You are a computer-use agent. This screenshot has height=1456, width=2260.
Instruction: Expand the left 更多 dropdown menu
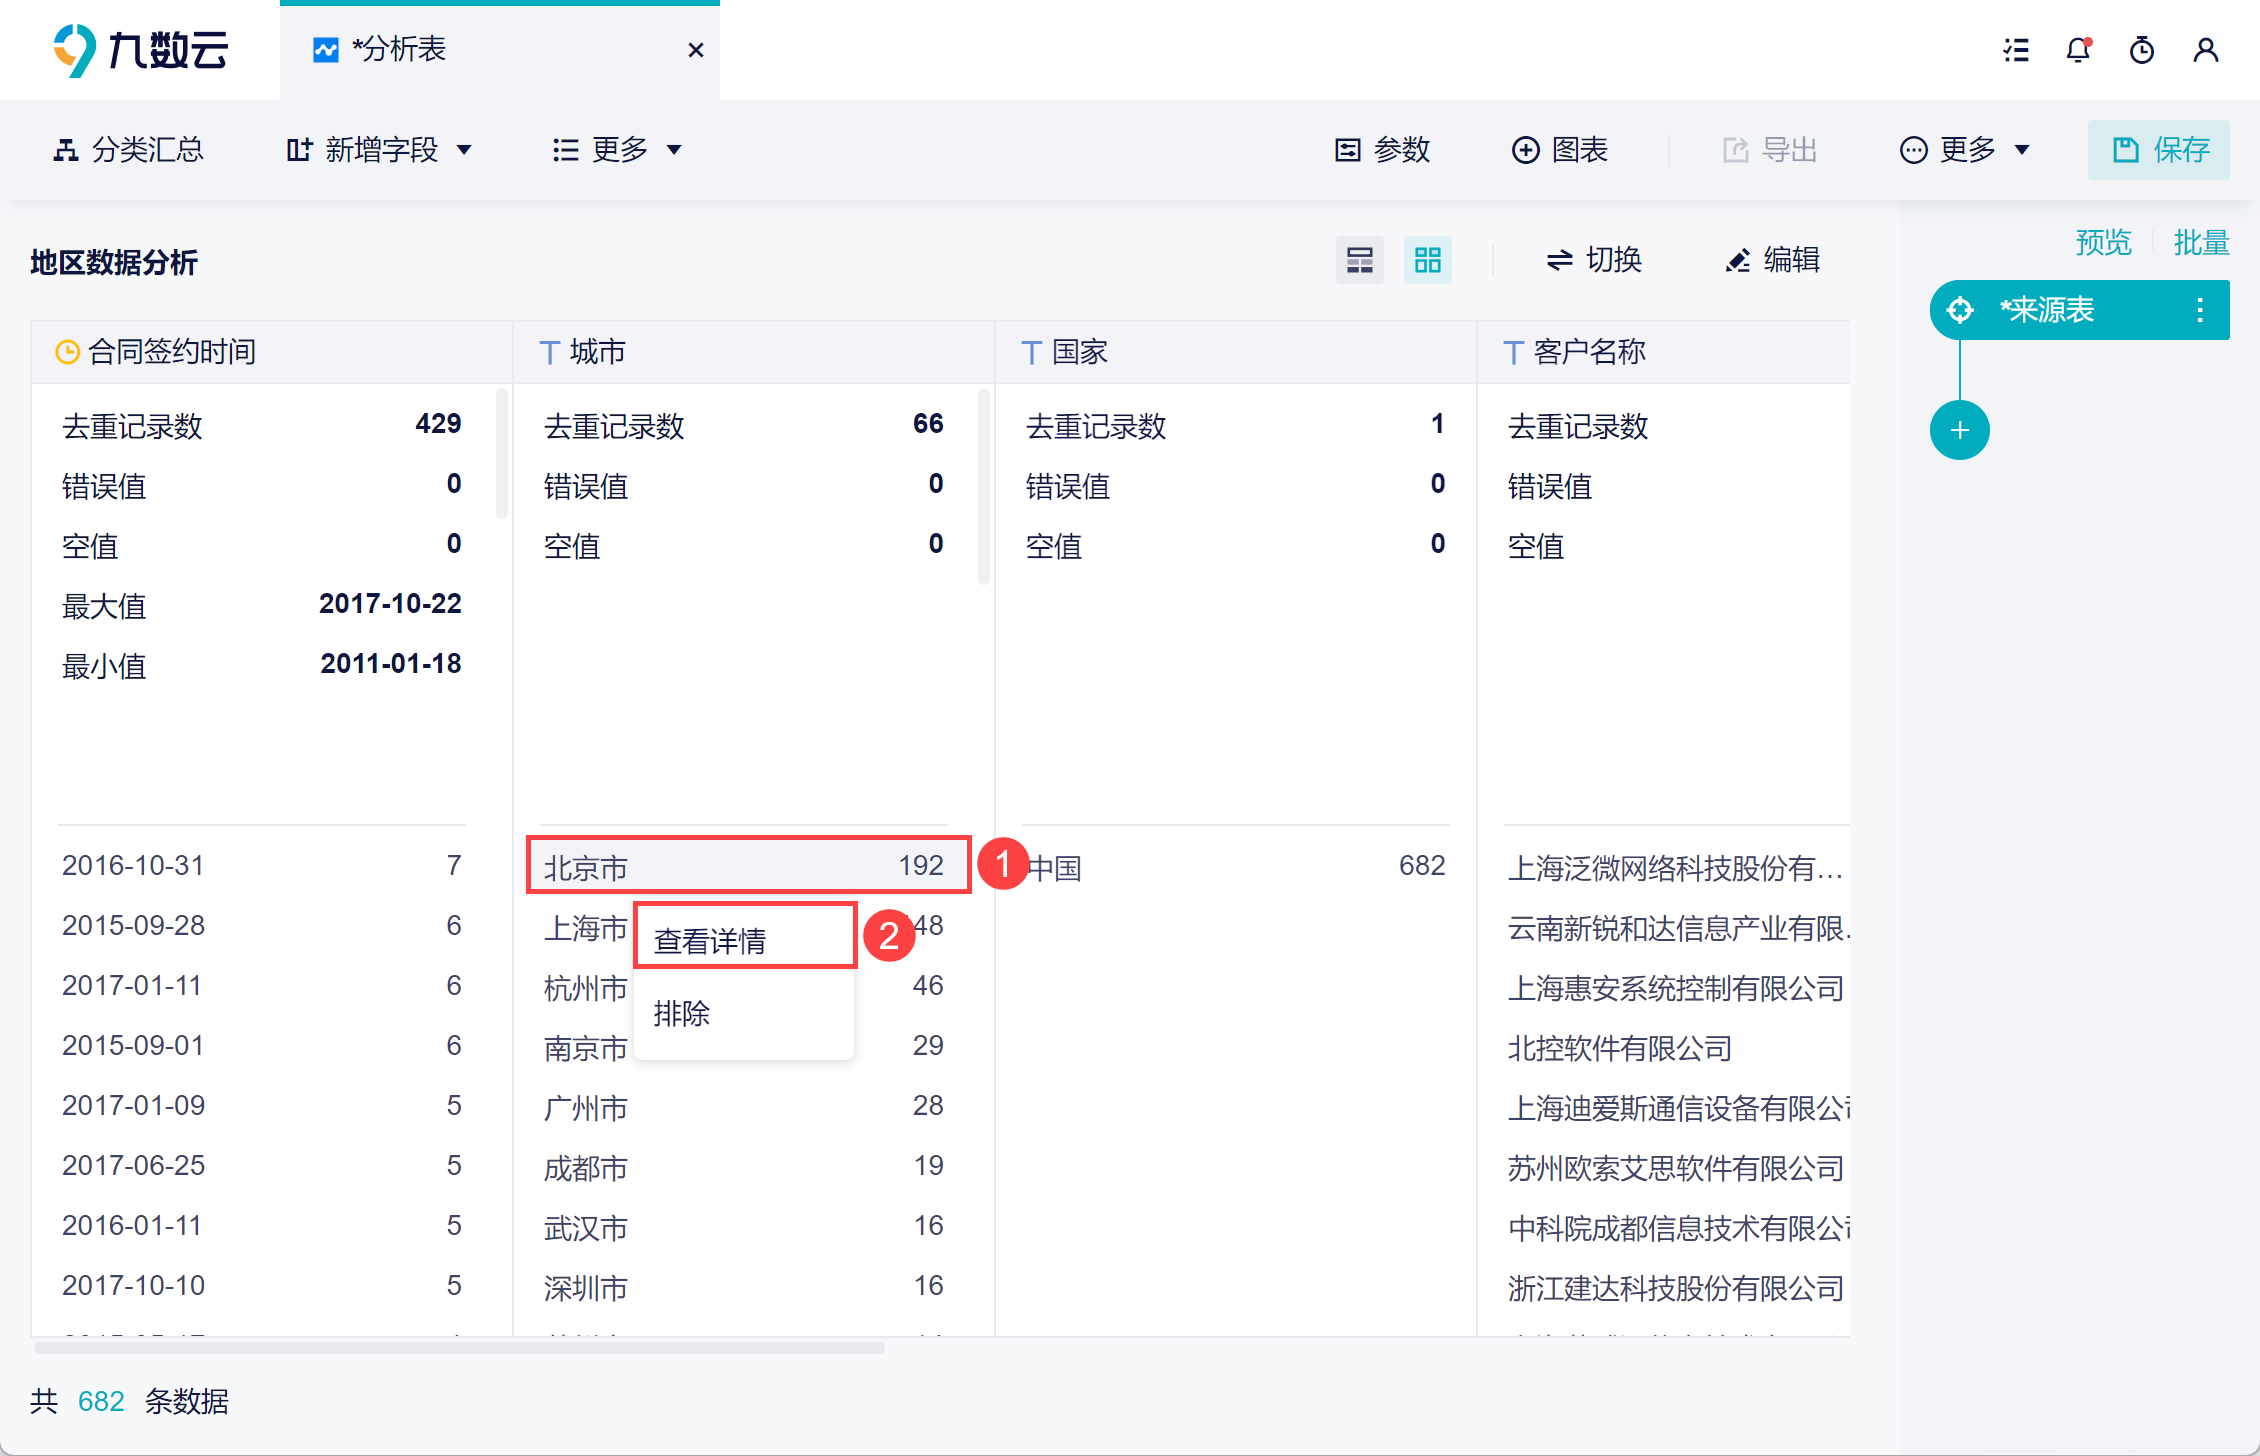coord(617,150)
